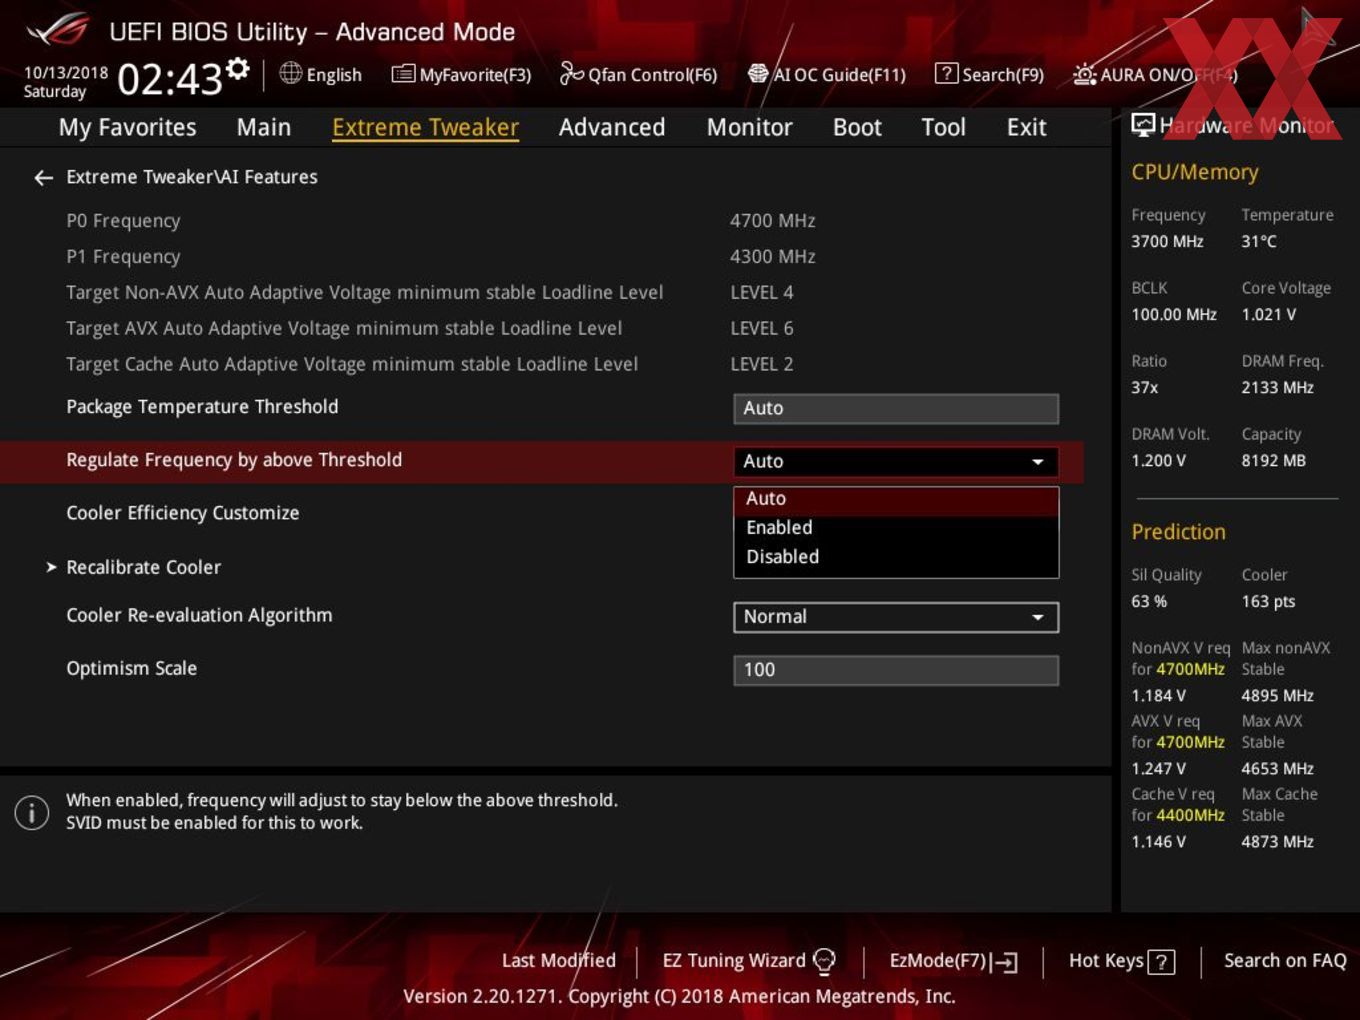Click the back arrow to Extreme Tweaker
The width and height of the screenshot is (1360, 1020).
tap(43, 178)
